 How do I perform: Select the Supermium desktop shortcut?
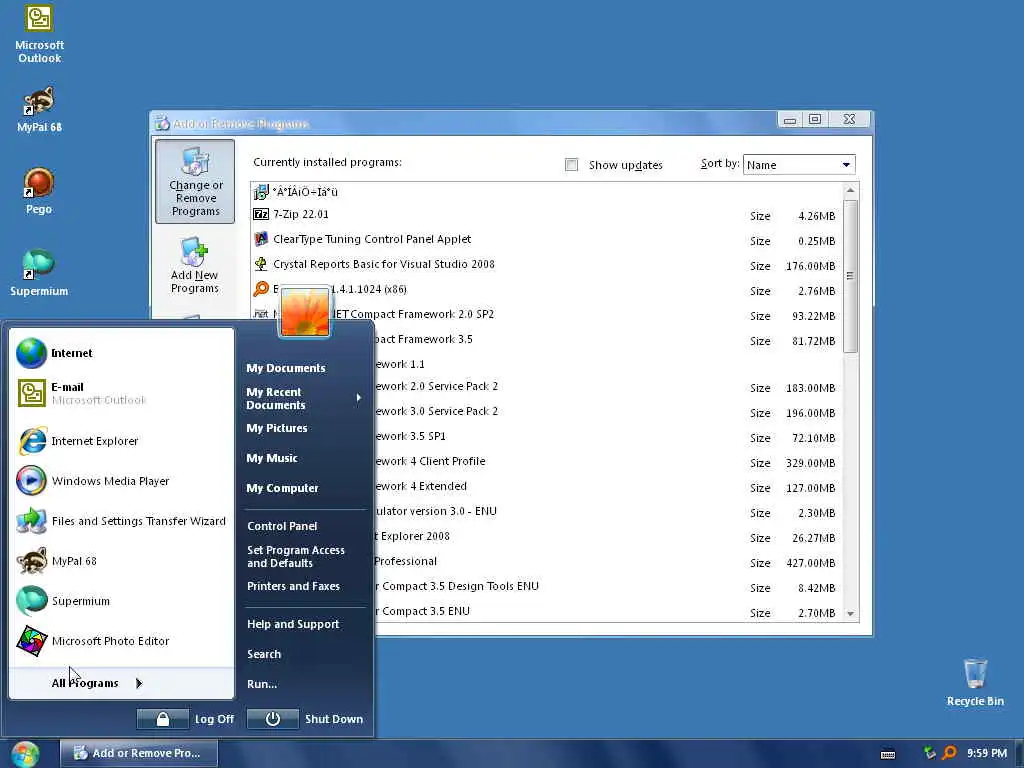pos(39,273)
